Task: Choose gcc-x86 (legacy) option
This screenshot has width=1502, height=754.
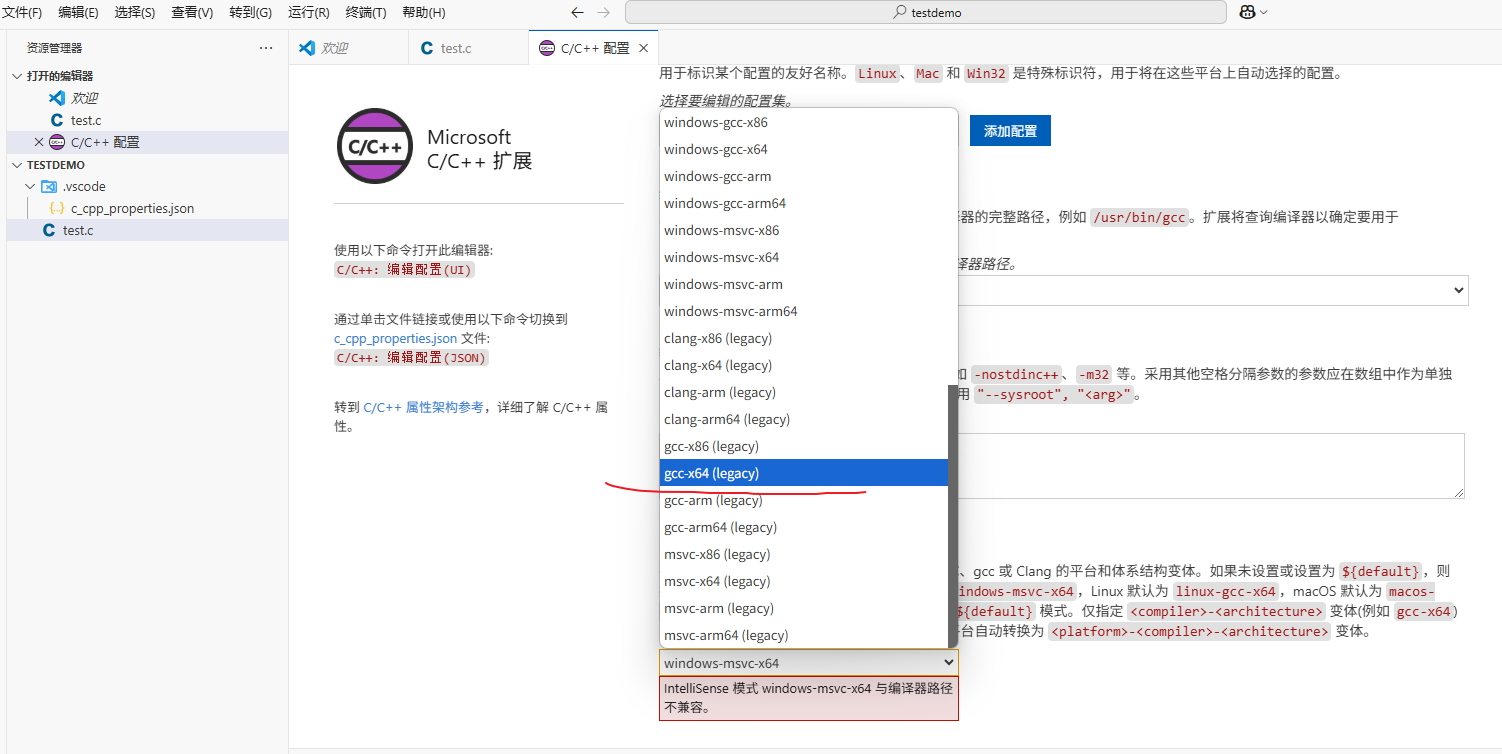Action: tap(804, 446)
